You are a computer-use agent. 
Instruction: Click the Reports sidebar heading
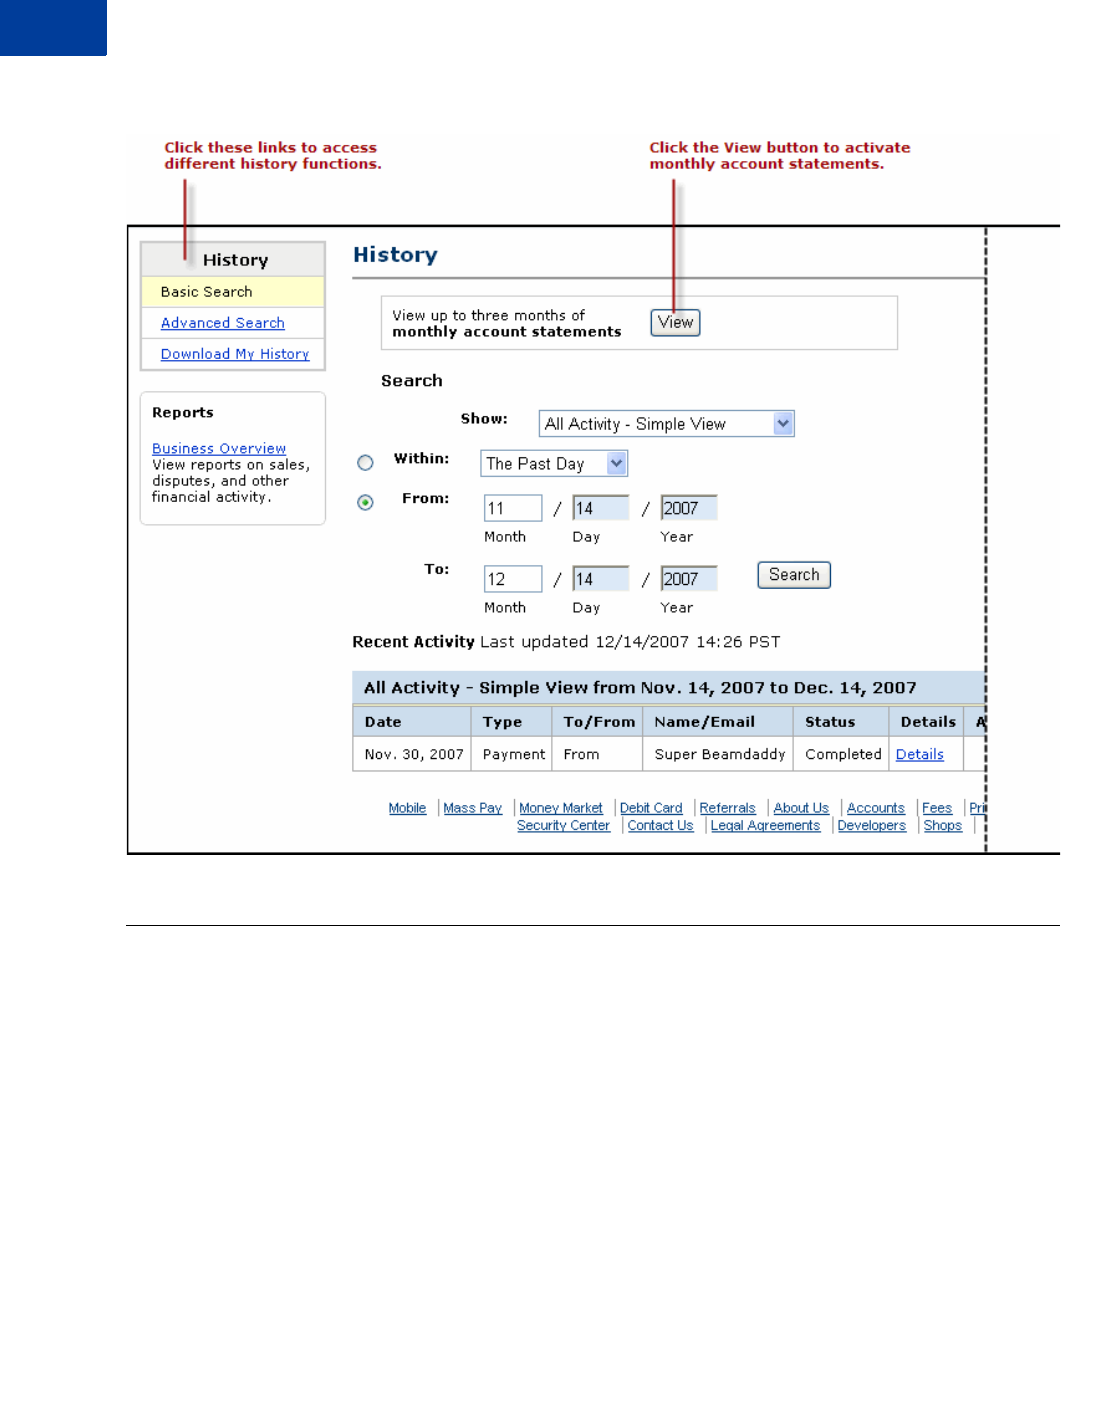182,412
